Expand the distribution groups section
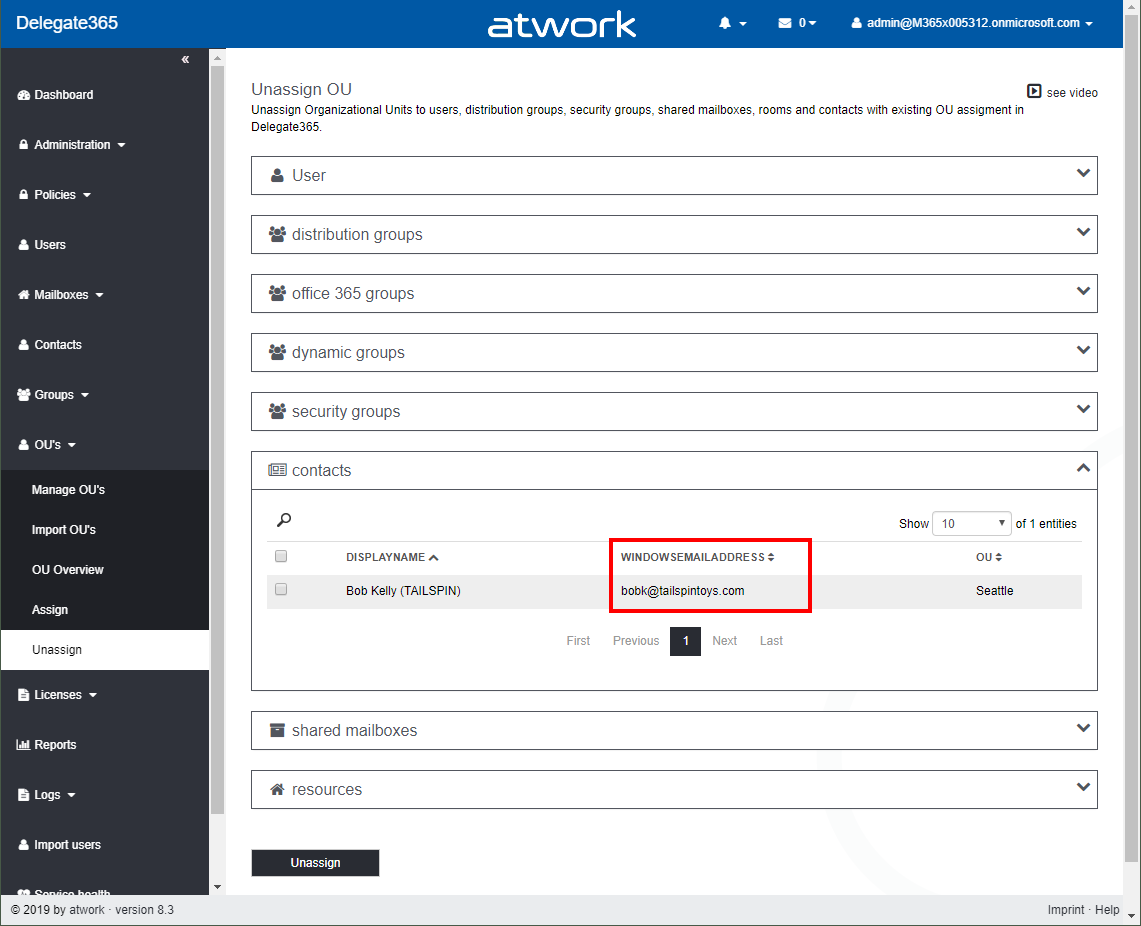 [673, 234]
